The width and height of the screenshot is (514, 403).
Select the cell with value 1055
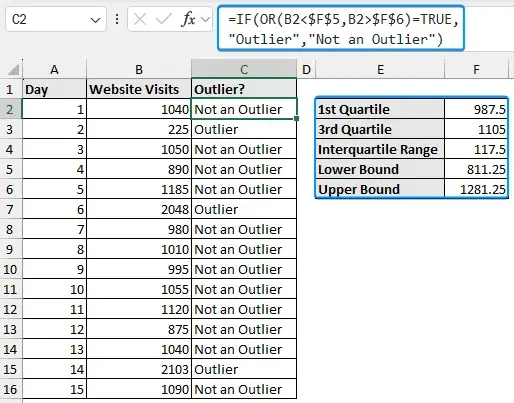click(139, 289)
